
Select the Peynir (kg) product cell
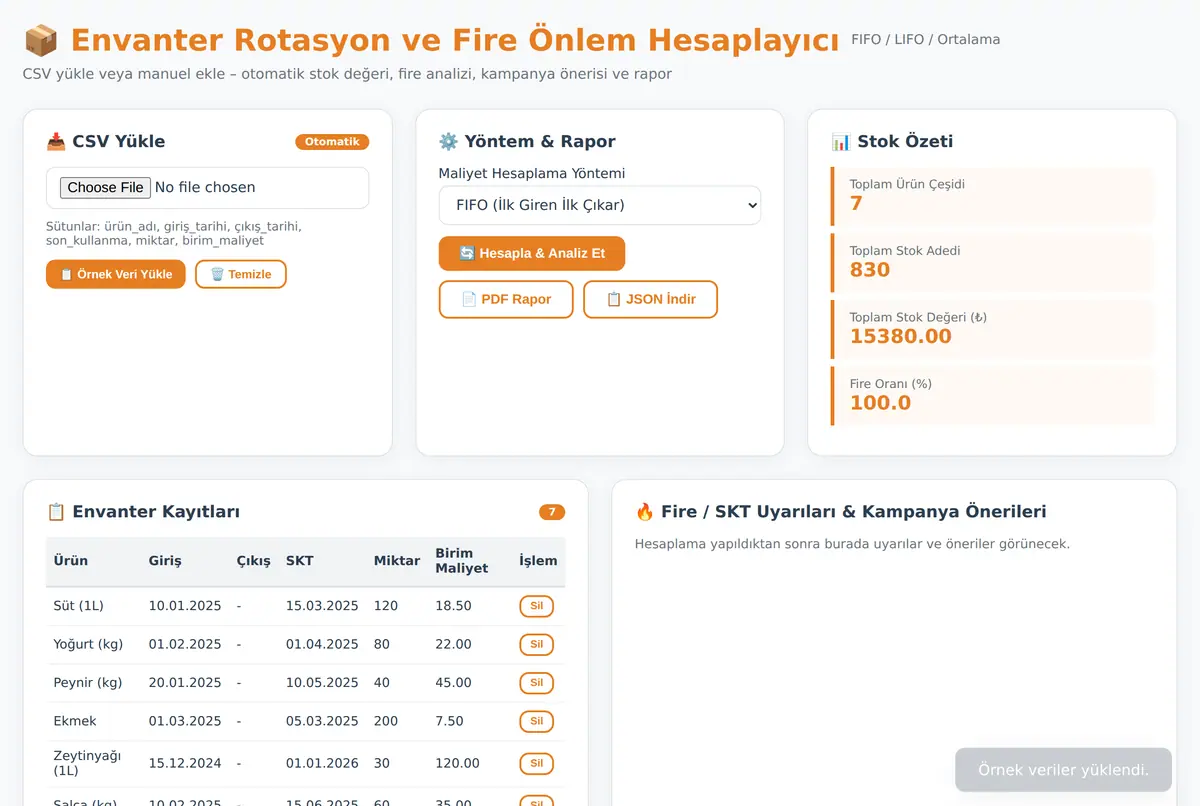click(87, 683)
